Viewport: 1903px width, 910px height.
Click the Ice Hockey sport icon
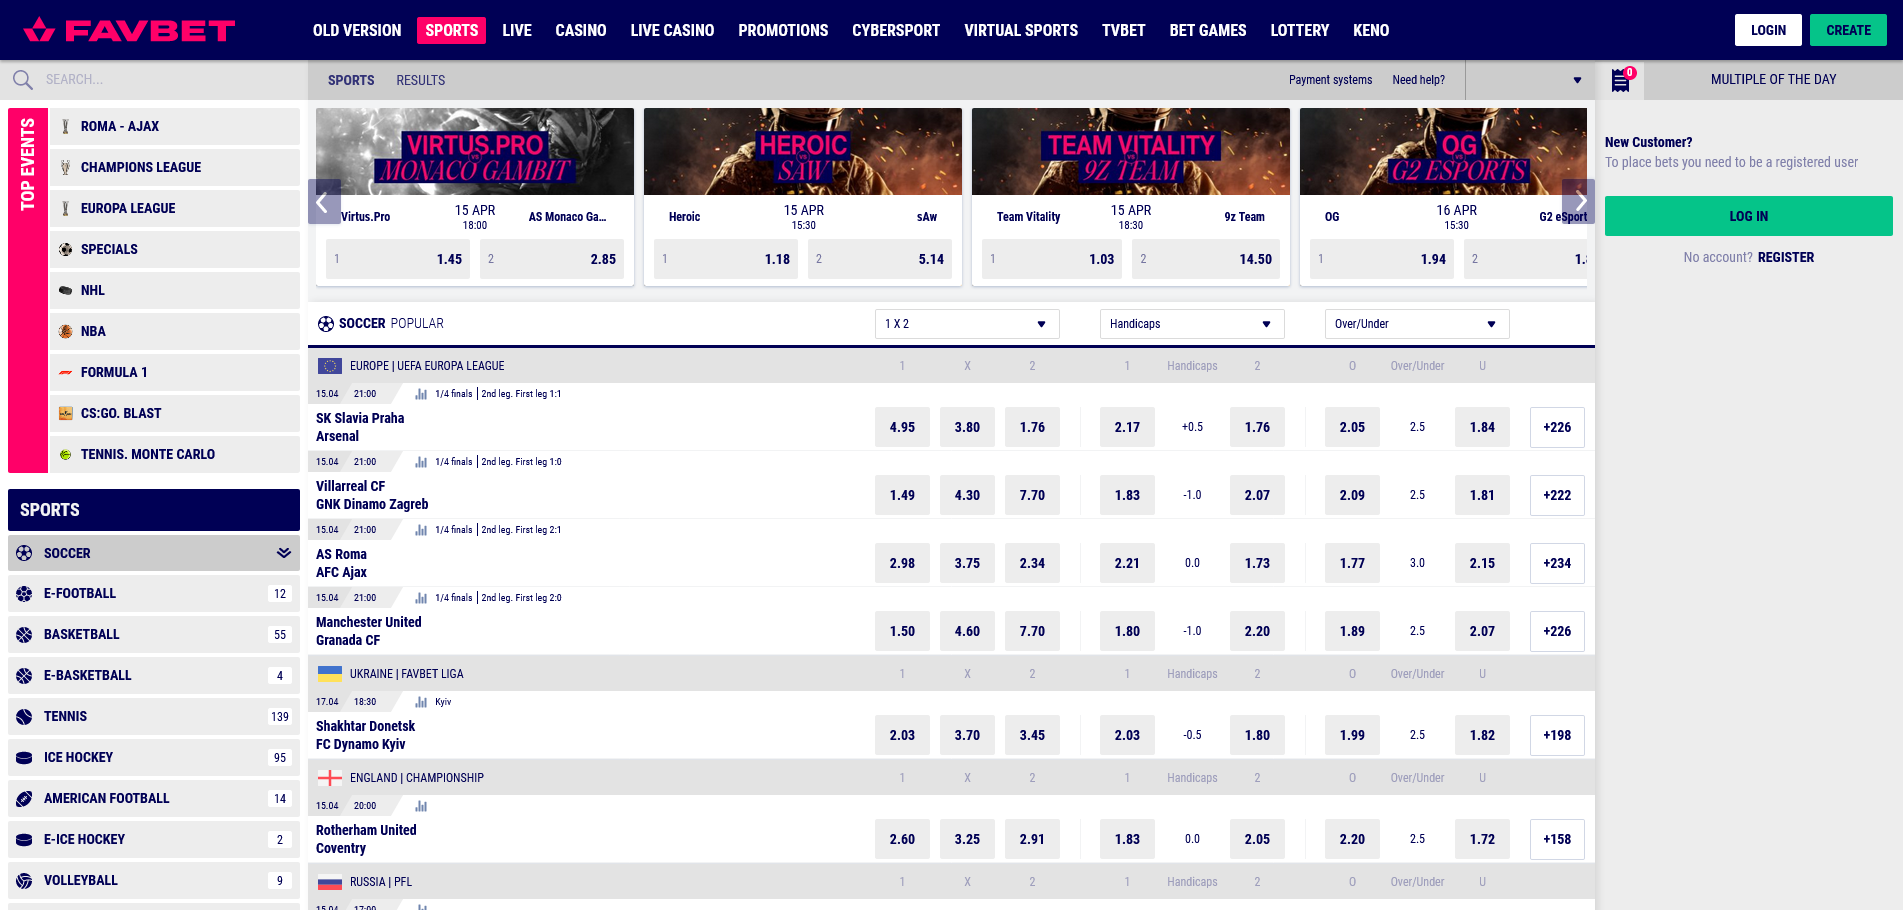24,757
